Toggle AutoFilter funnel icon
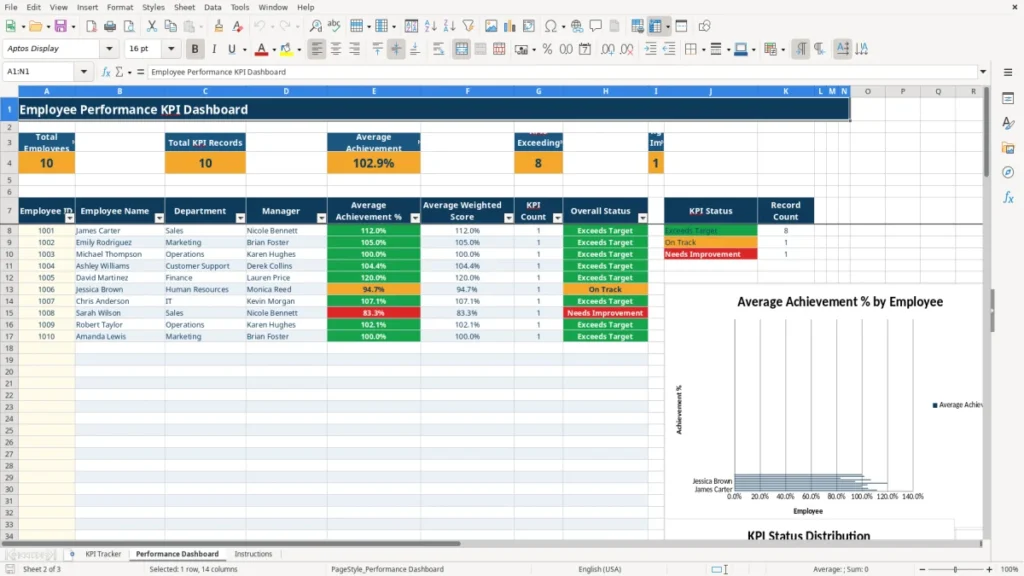The image size is (1024, 576). (468, 26)
